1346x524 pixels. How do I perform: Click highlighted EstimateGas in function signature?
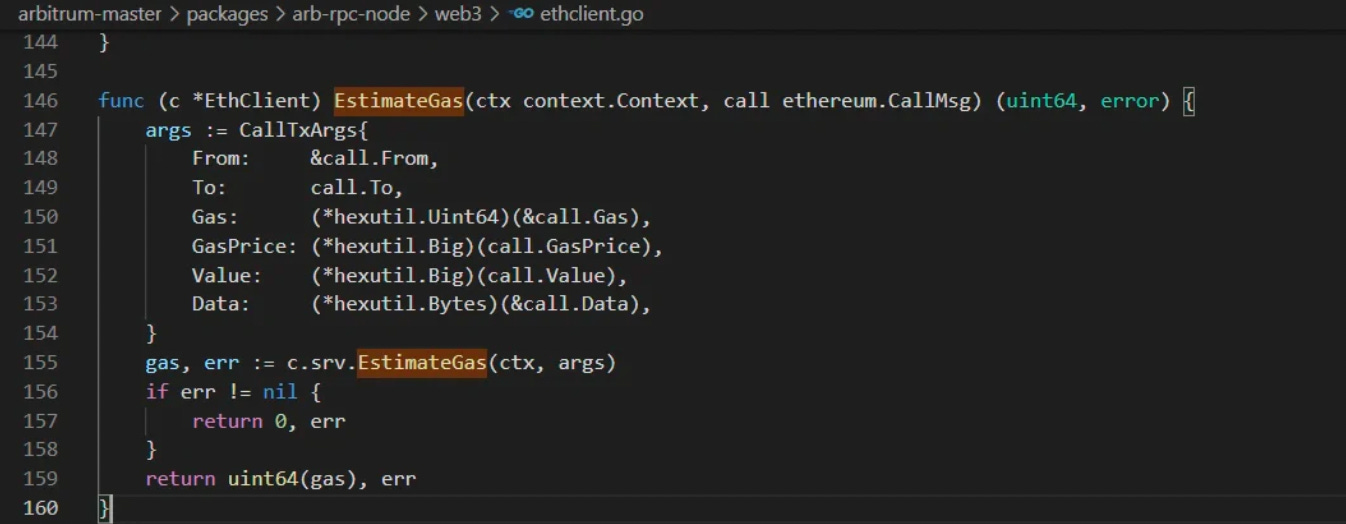pyautogui.click(x=399, y=101)
